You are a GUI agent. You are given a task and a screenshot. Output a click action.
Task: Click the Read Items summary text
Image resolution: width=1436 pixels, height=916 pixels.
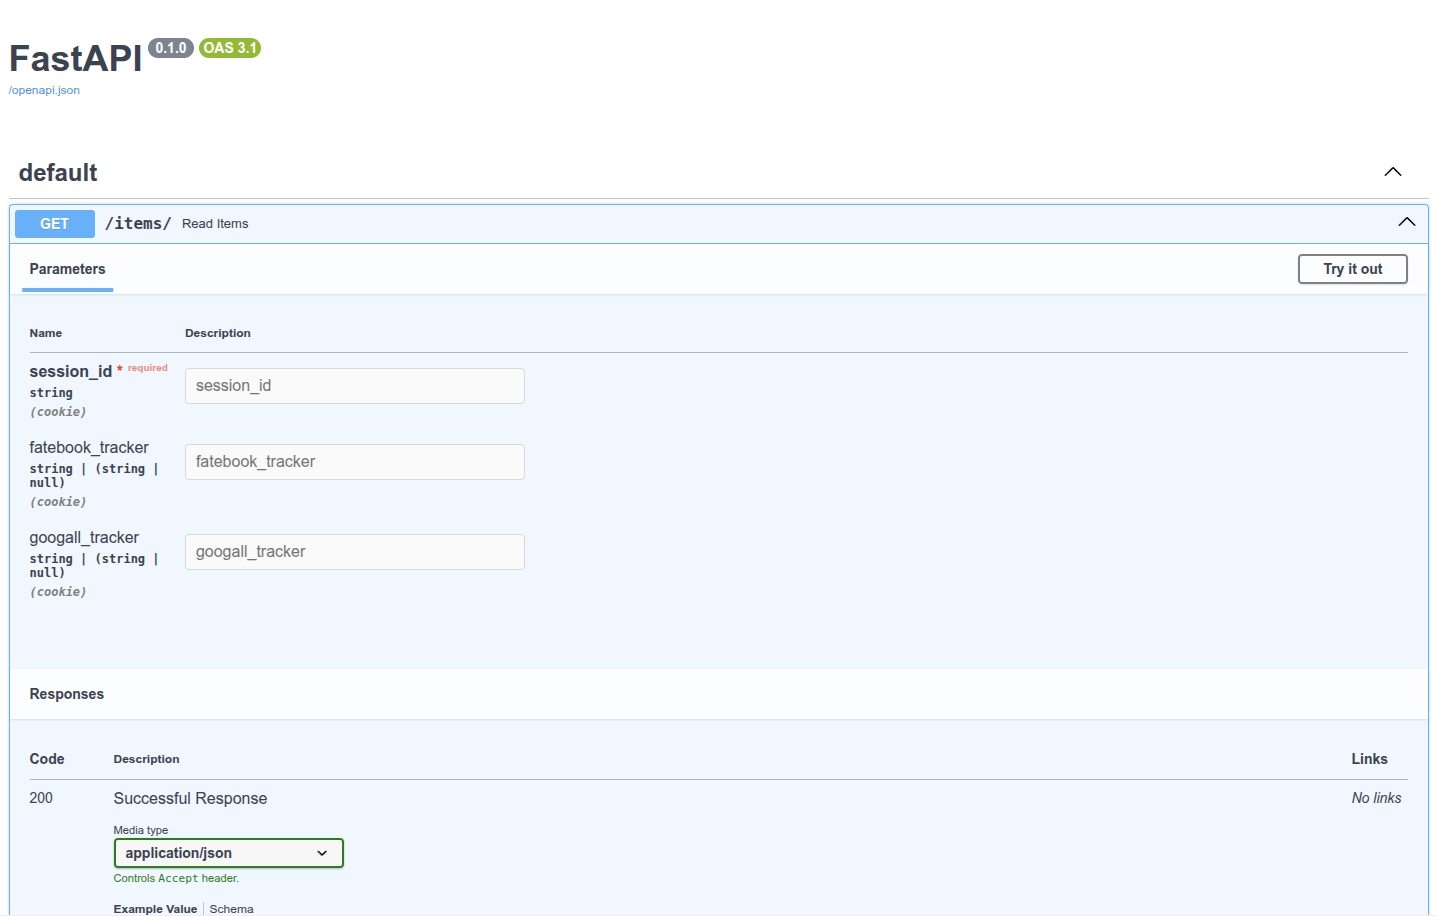[215, 224]
